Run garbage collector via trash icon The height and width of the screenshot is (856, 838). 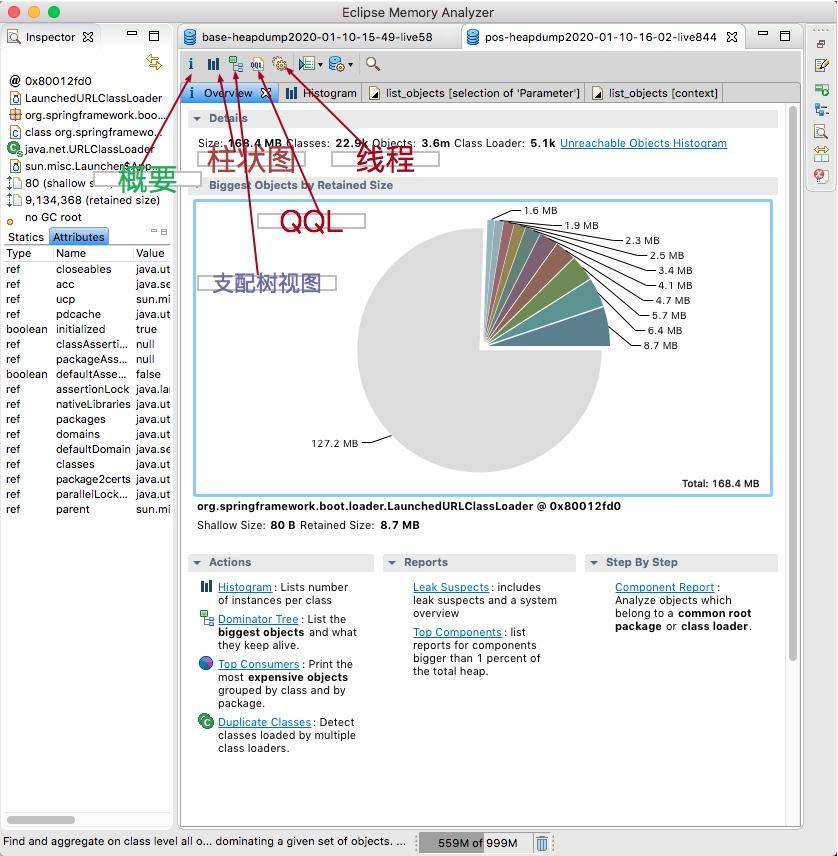pyautogui.click(x=541, y=843)
